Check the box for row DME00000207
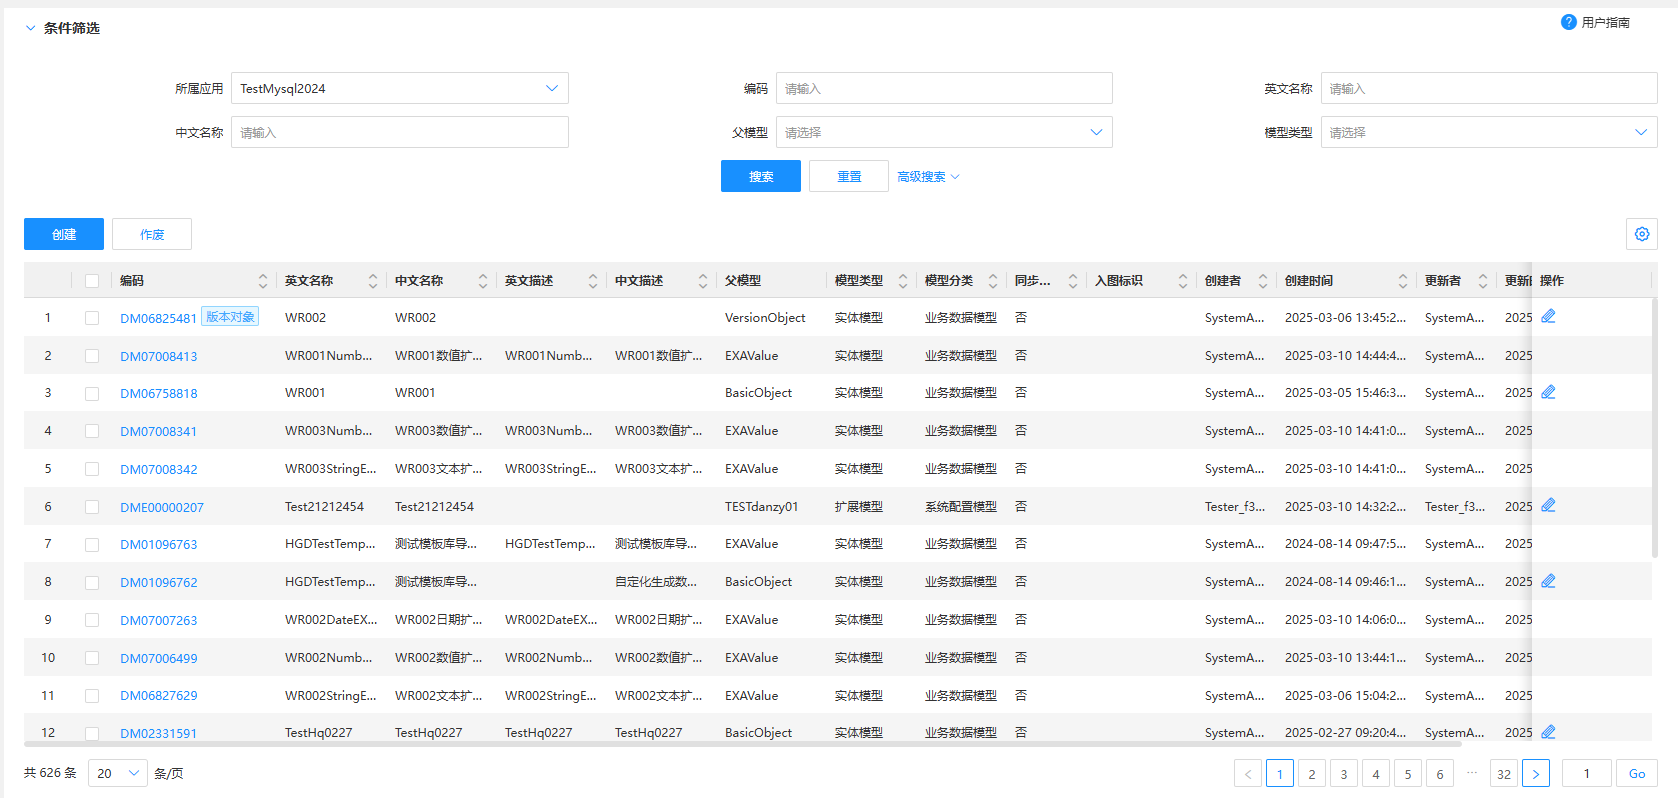The width and height of the screenshot is (1678, 798). click(x=92, y=507)
